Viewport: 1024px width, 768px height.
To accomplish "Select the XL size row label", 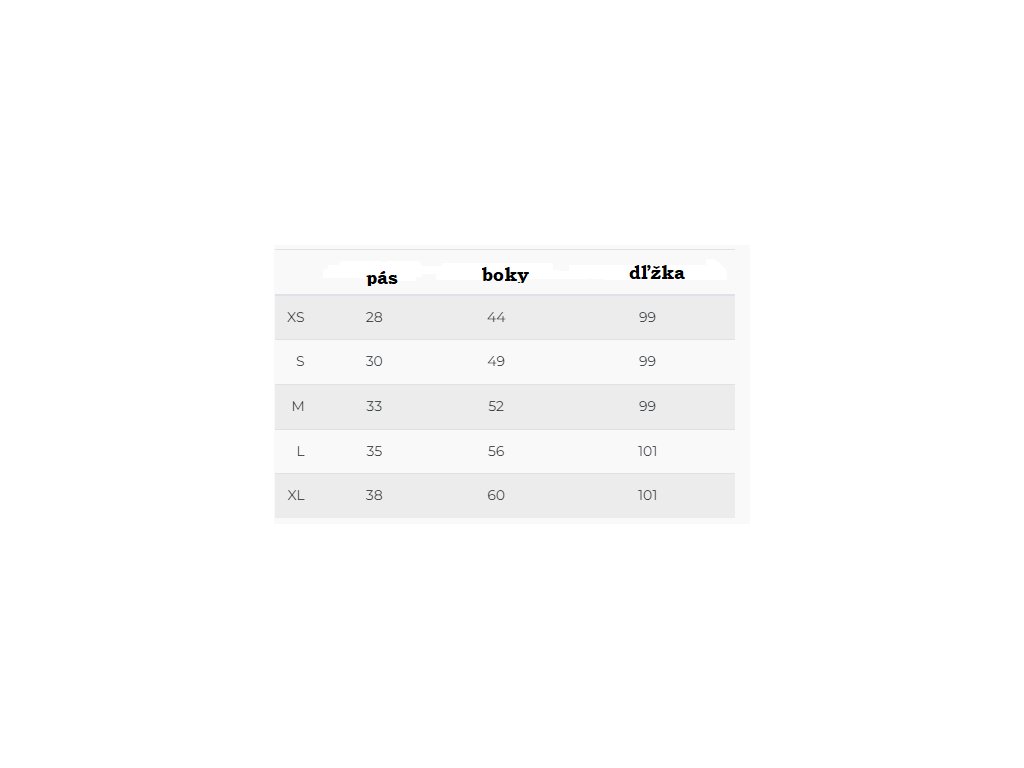I will [x=296, y=495].
